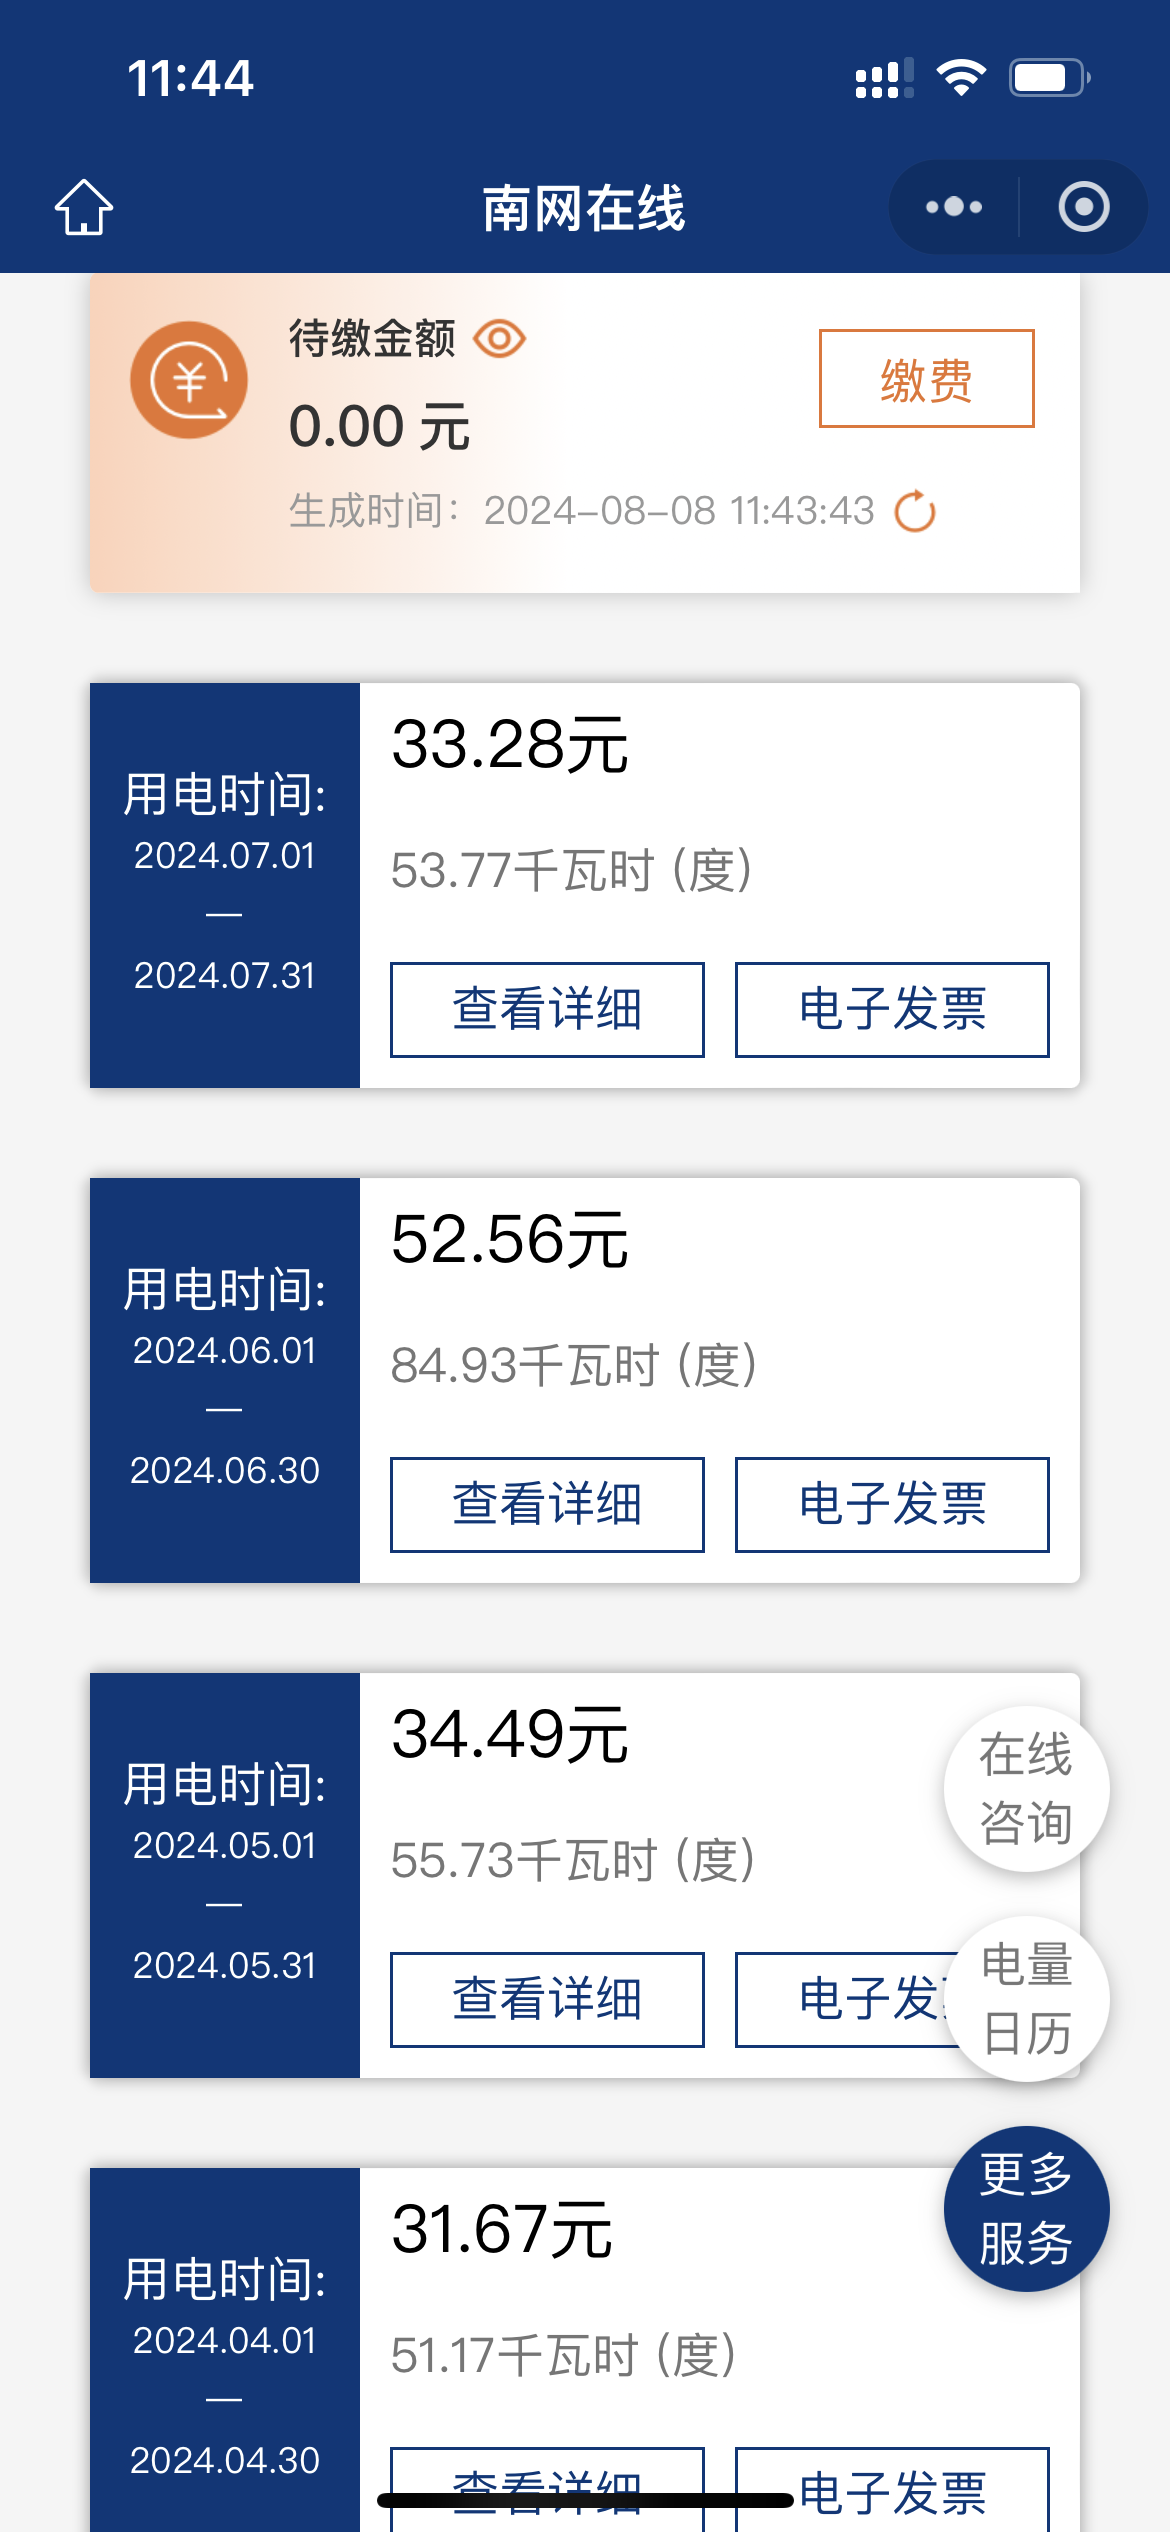View details for May 2024 bill
1170x2532 pixels.
click(x=547, y=1999)
